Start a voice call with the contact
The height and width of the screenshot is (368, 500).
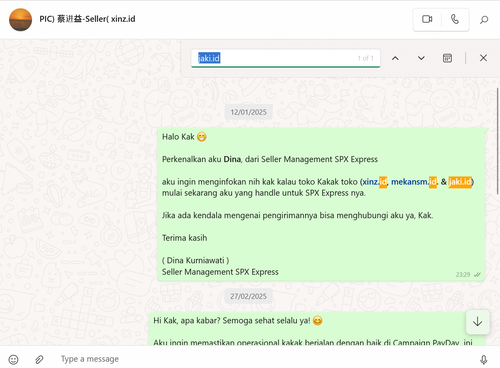pyautogui.click(x=455, y=19)
